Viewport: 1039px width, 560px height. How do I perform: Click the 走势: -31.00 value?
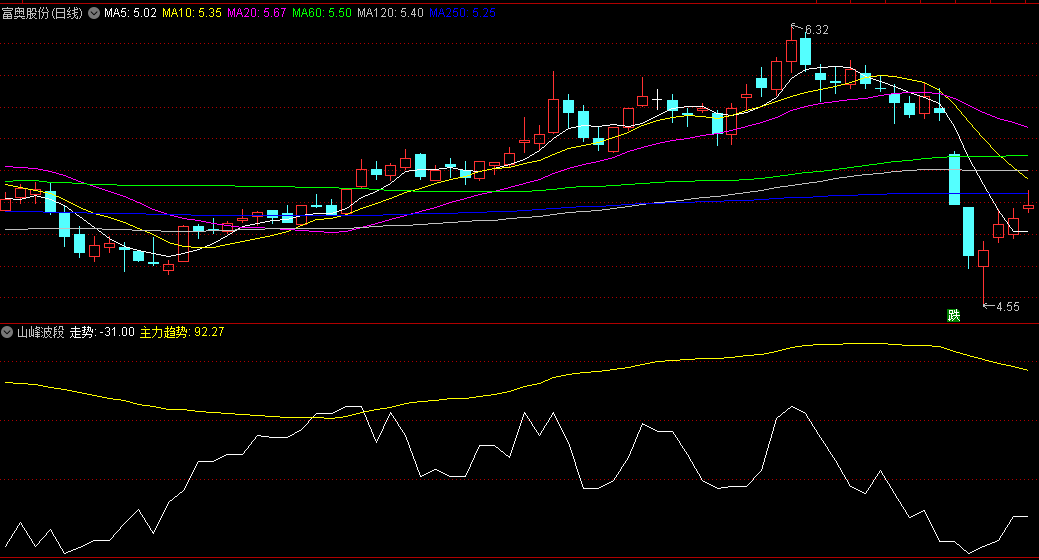(102, 331)
